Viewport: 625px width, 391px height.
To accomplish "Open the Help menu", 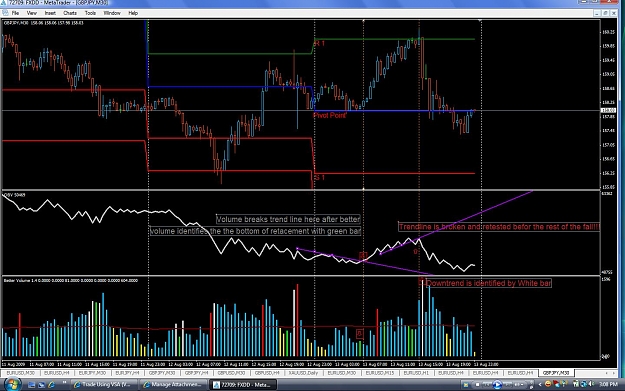I will click(x=133, y=13).
